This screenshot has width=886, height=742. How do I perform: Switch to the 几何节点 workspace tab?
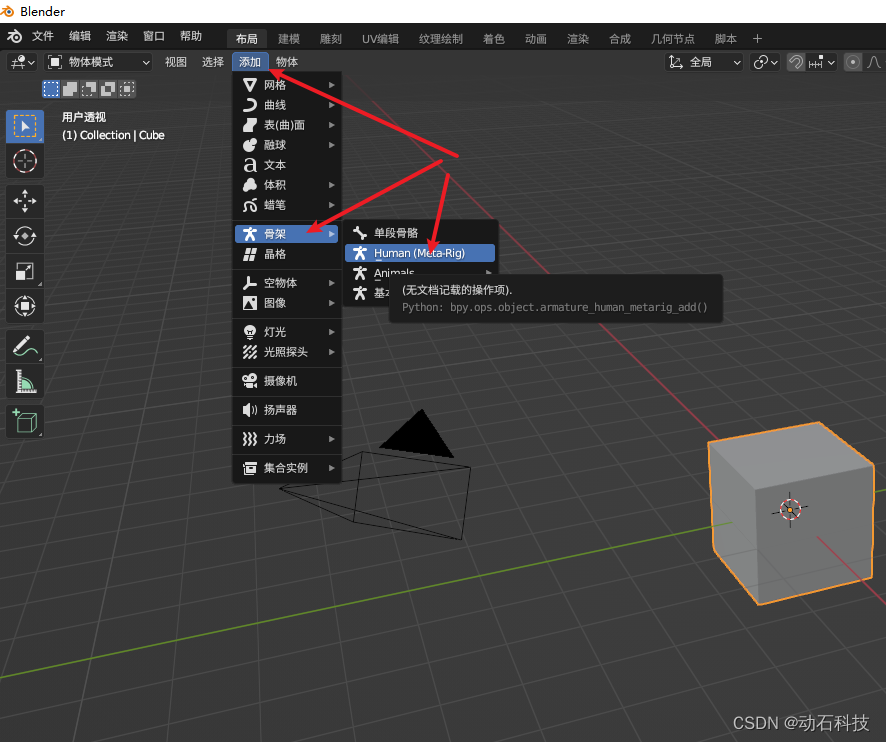tap(672, 39)
